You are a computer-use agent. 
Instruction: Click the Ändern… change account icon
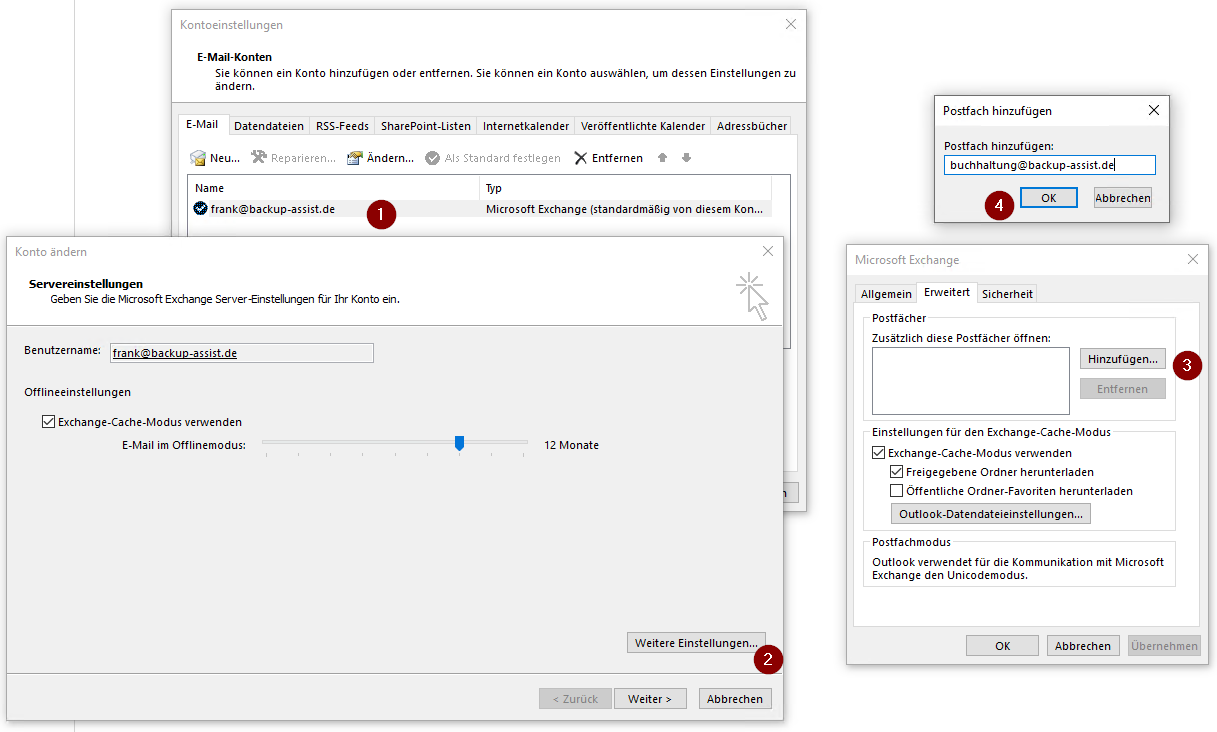354,158
